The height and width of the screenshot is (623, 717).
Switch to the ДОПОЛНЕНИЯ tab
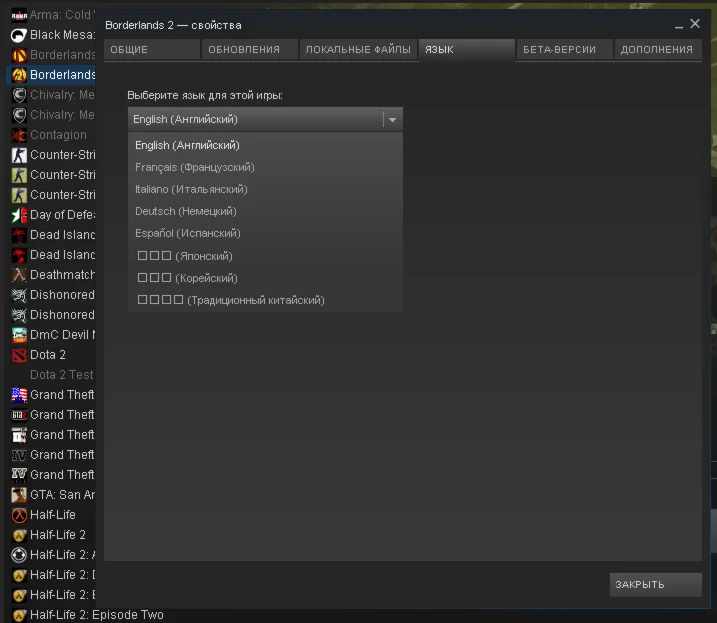pos(658,49)
